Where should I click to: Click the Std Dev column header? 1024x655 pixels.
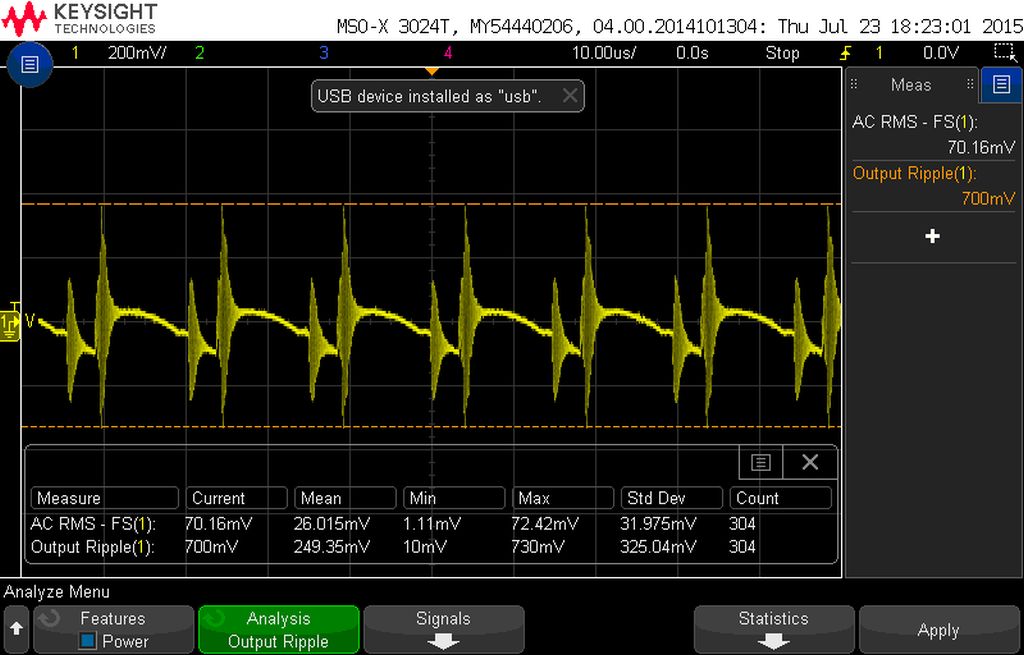(x=672, y=498)
